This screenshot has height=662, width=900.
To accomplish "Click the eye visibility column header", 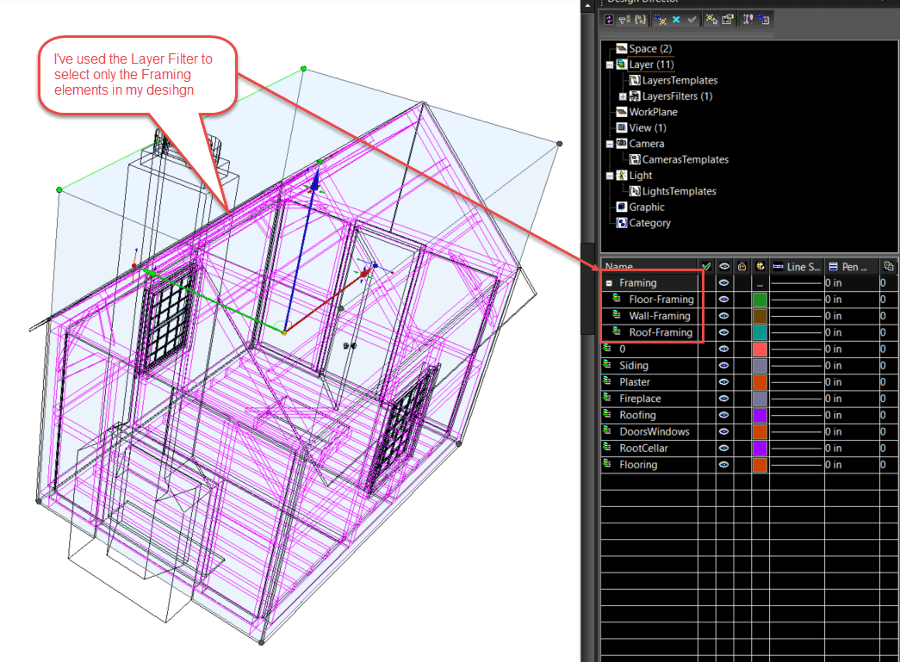I will (x=724, y=266).
